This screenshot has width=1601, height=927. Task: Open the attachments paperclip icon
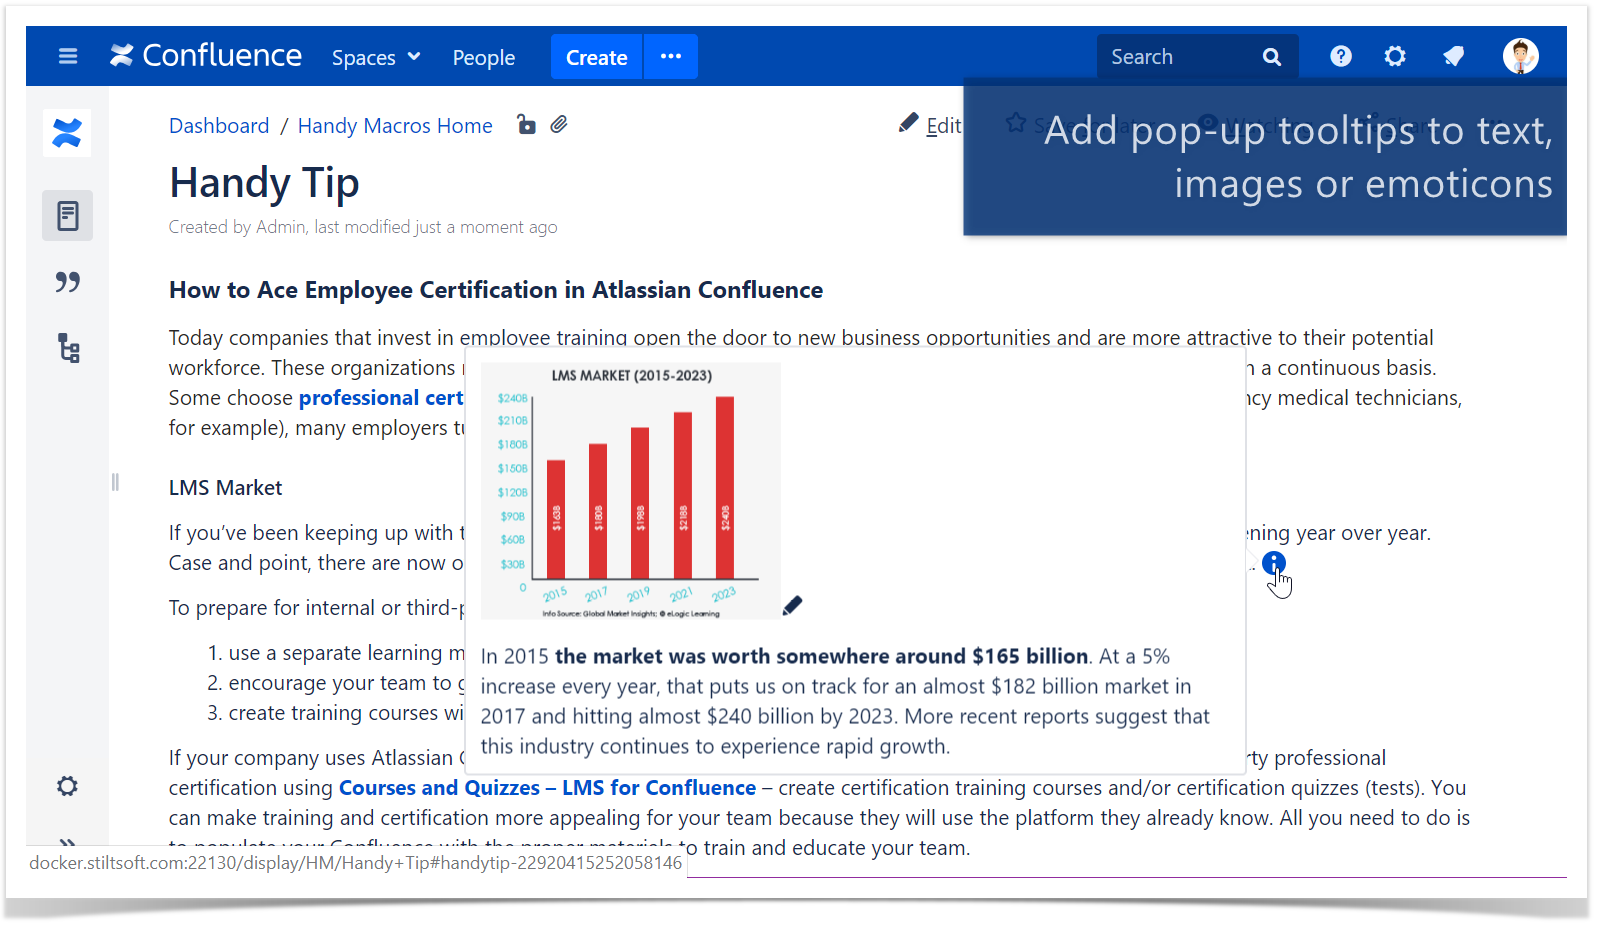point(559,125)
